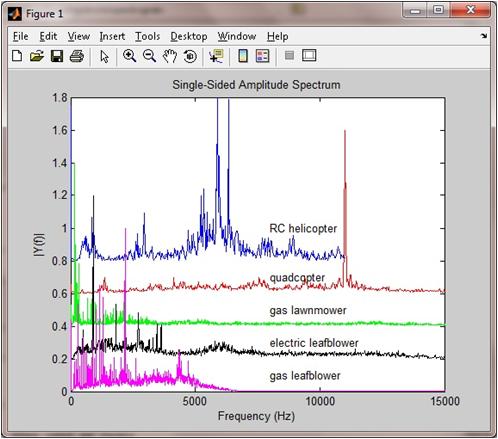Show plot tools and dock figure
This screenshot has width=498, height=439.
309,55
